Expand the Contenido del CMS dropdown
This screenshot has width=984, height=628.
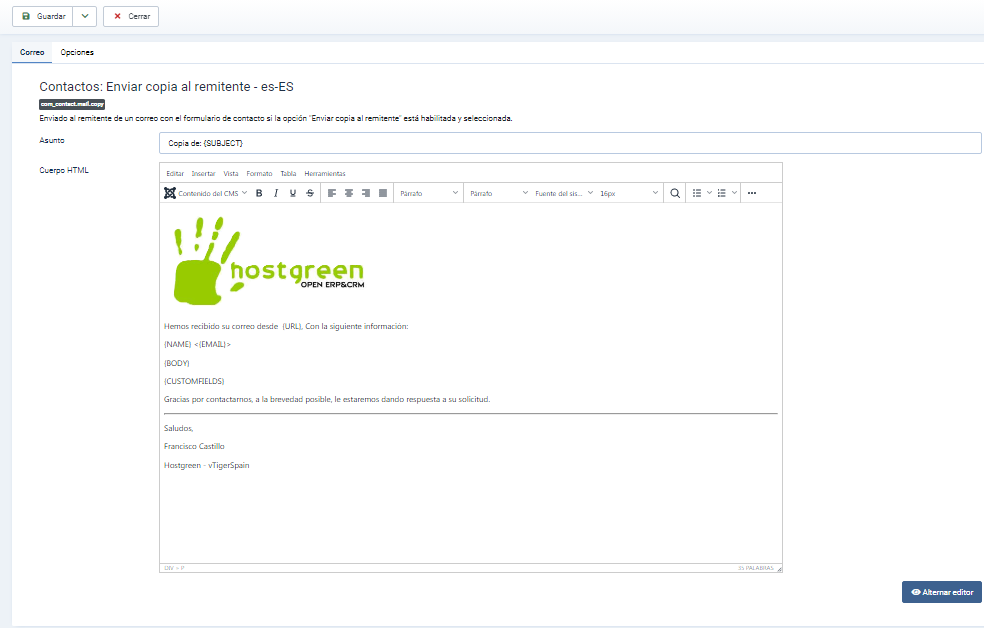(x=205, y=193)
